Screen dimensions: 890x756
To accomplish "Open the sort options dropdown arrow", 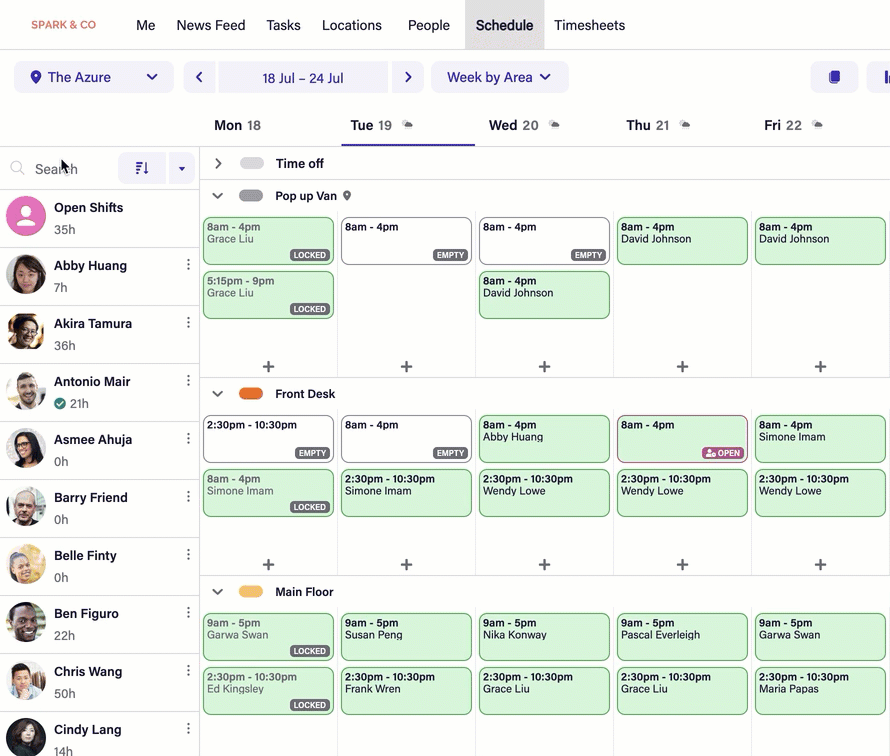I will pos(181,168).
